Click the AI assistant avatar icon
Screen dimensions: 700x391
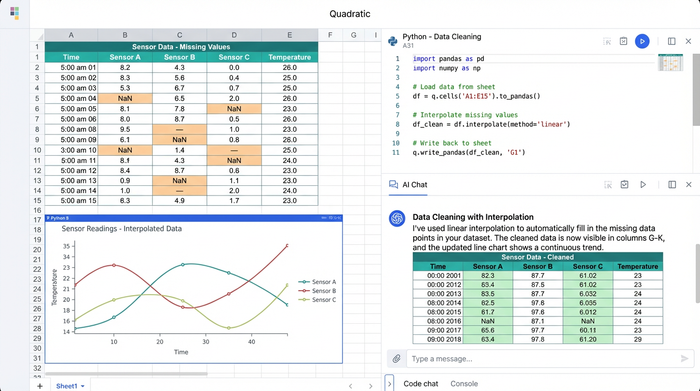[x=397, y=218]
